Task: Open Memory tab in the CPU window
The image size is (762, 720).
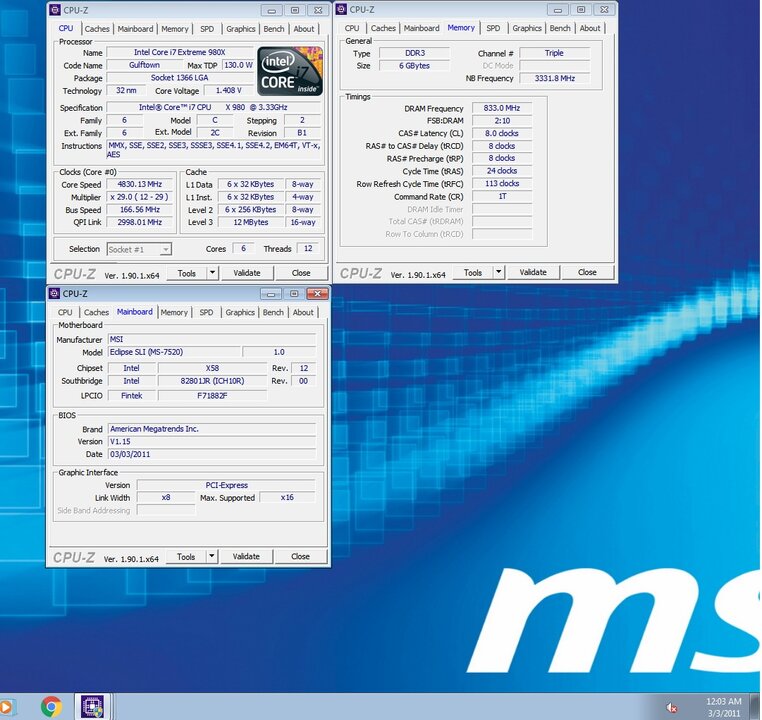Action: click(x=174, y=29)
